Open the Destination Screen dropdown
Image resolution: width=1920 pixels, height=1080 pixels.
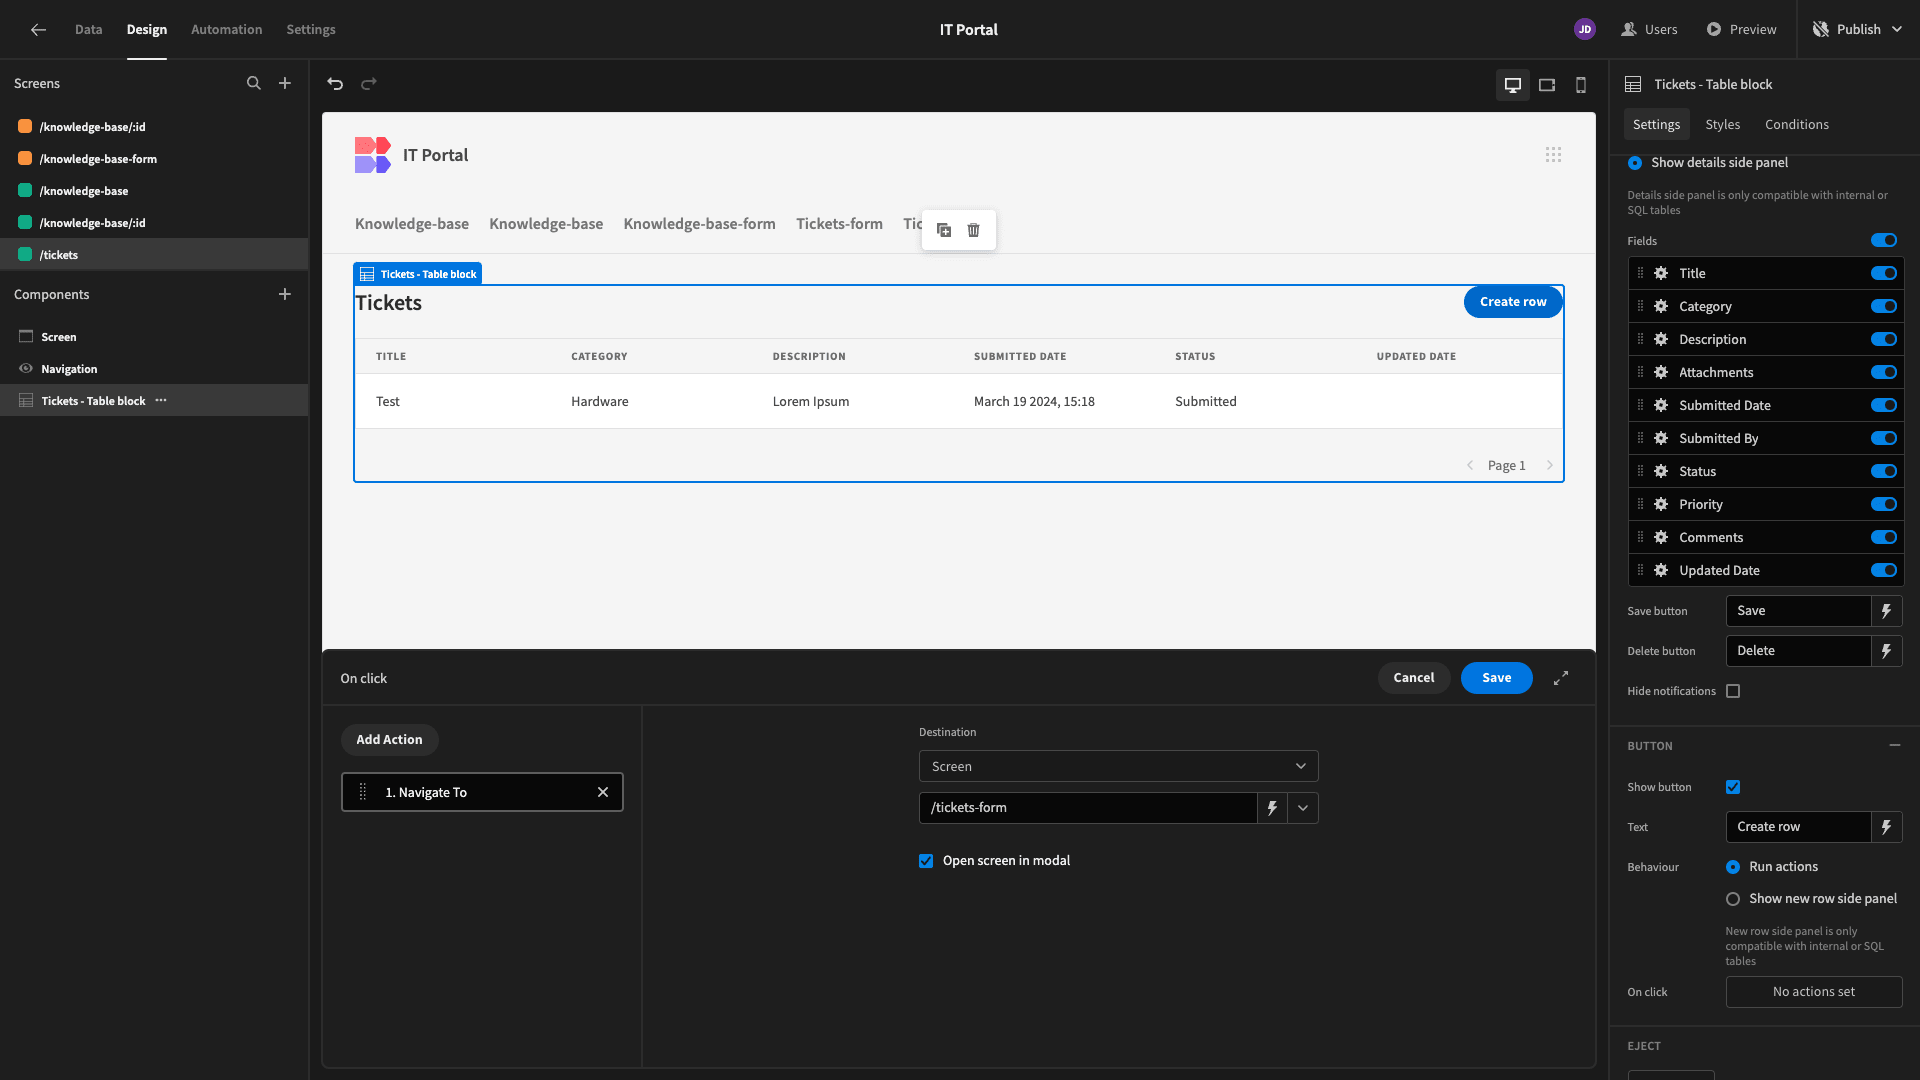click(x=1118, y=766)
